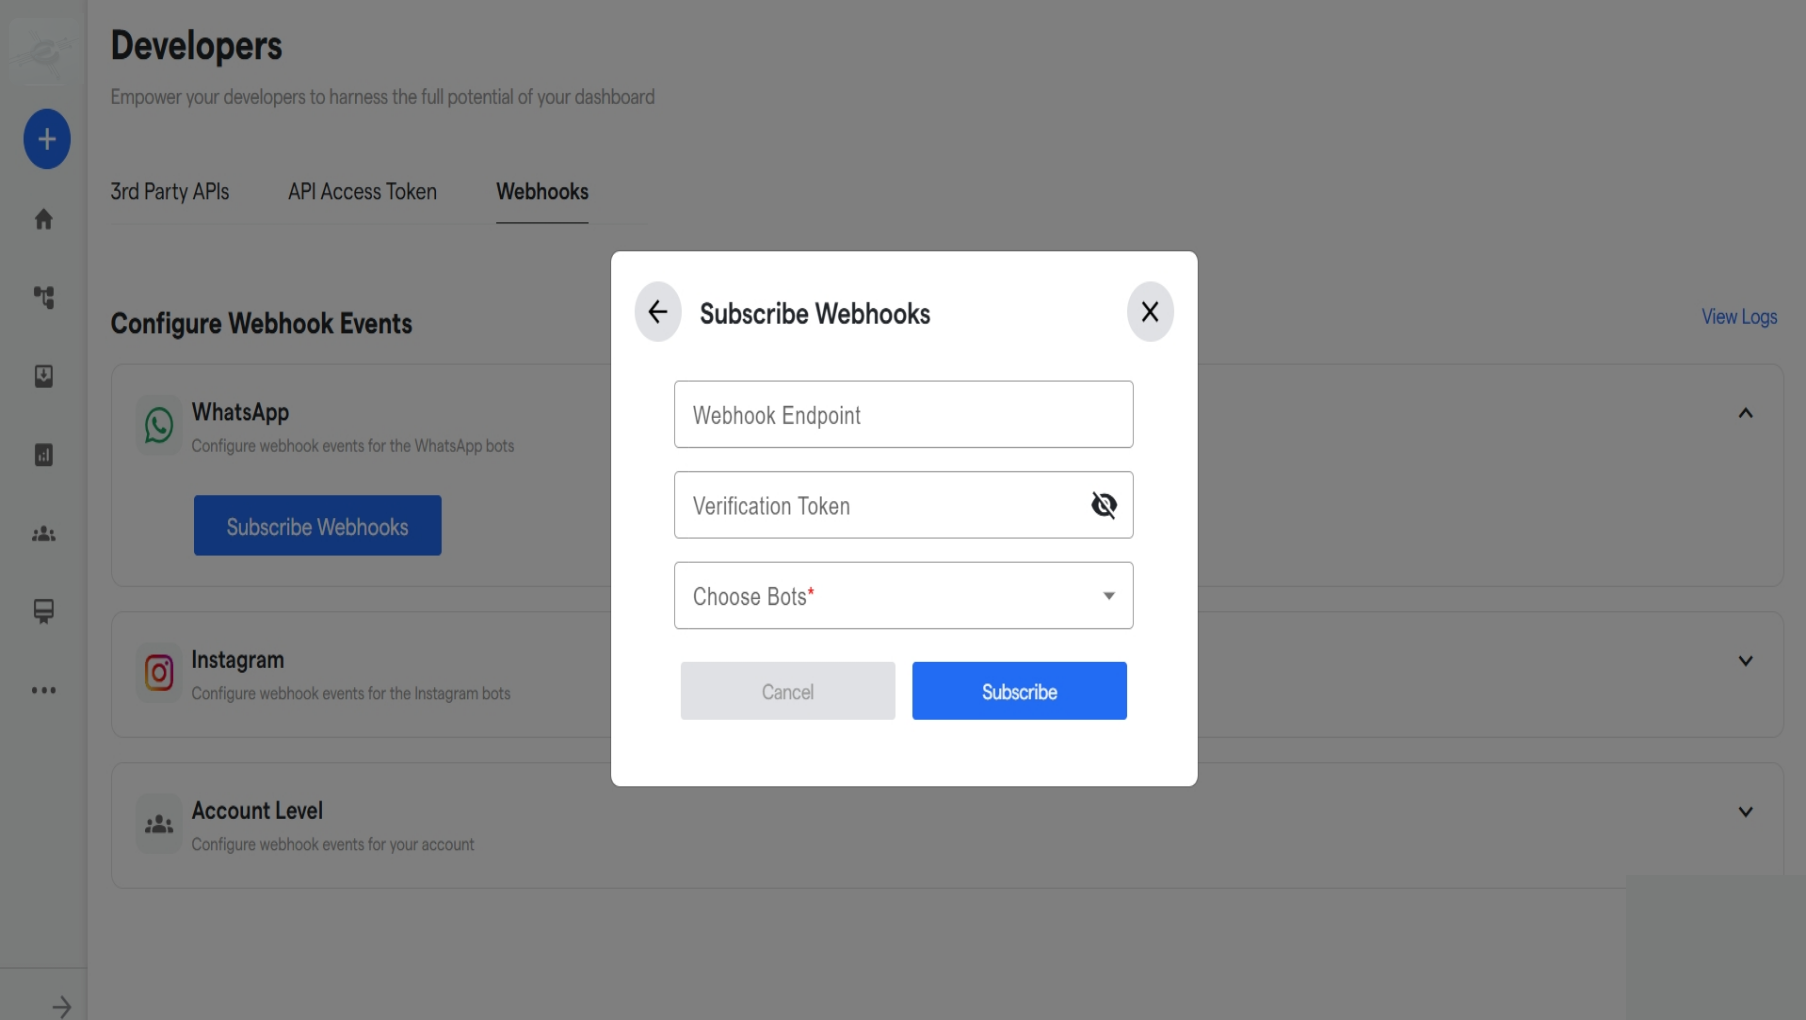Select the bot flow builder icon
Screen dimensions: 1806x1020
coord(44,297)
